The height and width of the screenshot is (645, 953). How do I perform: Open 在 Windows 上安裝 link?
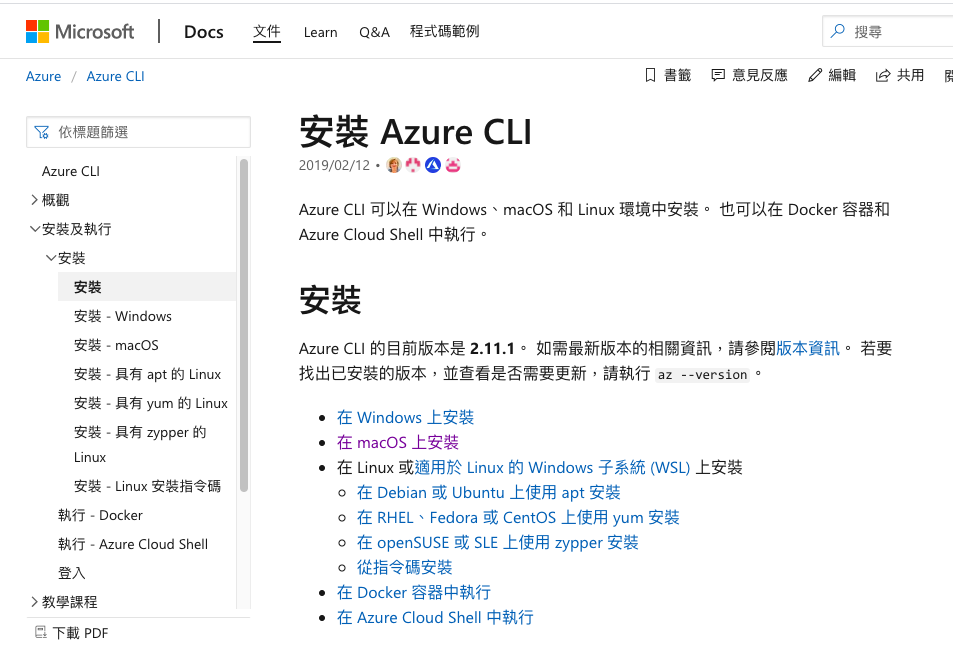click(405, 418)
